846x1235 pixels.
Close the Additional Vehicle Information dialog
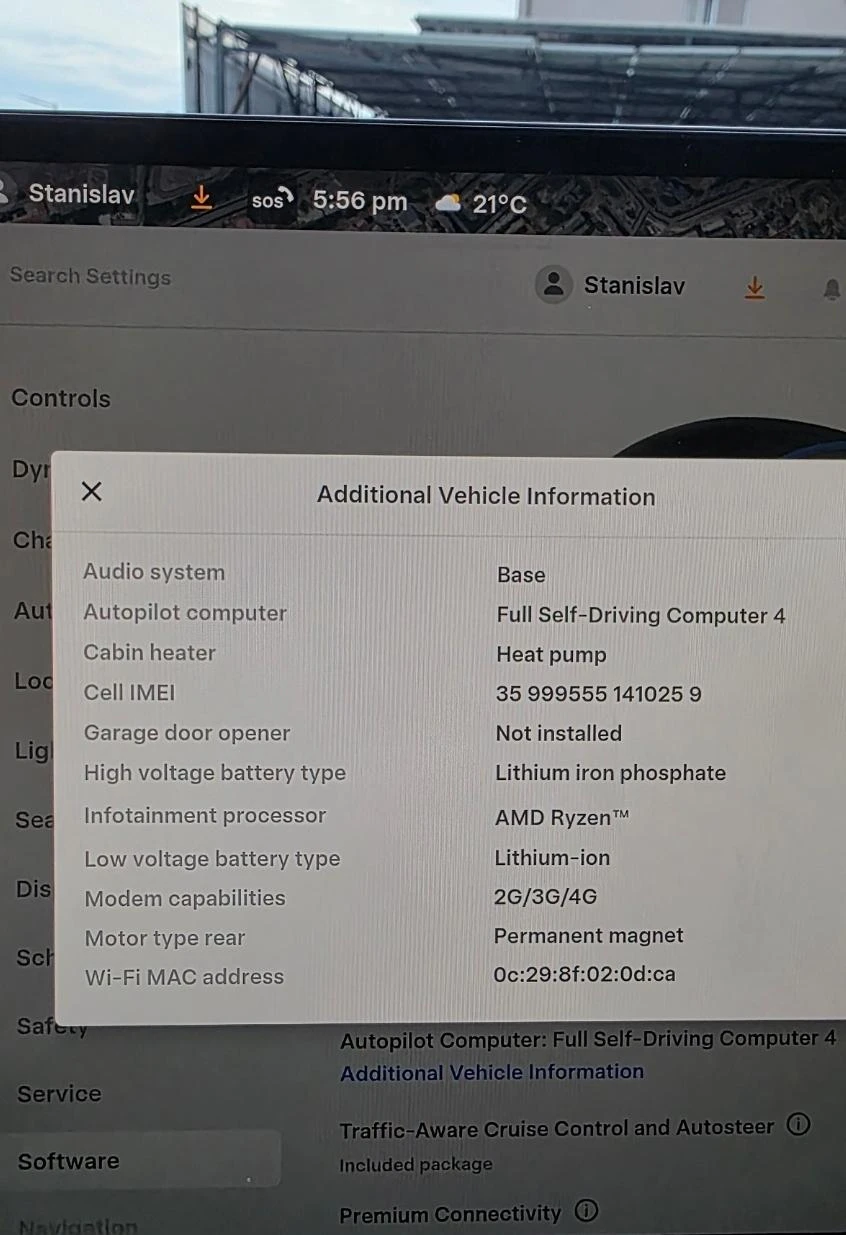91,491
